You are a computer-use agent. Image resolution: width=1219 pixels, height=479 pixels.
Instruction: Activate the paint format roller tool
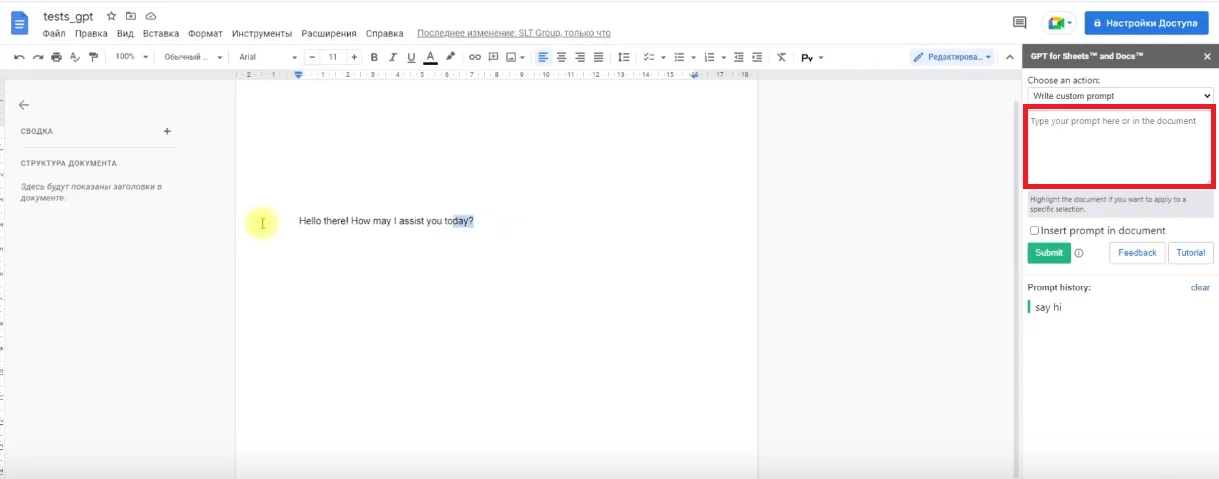tap(94, 57)
